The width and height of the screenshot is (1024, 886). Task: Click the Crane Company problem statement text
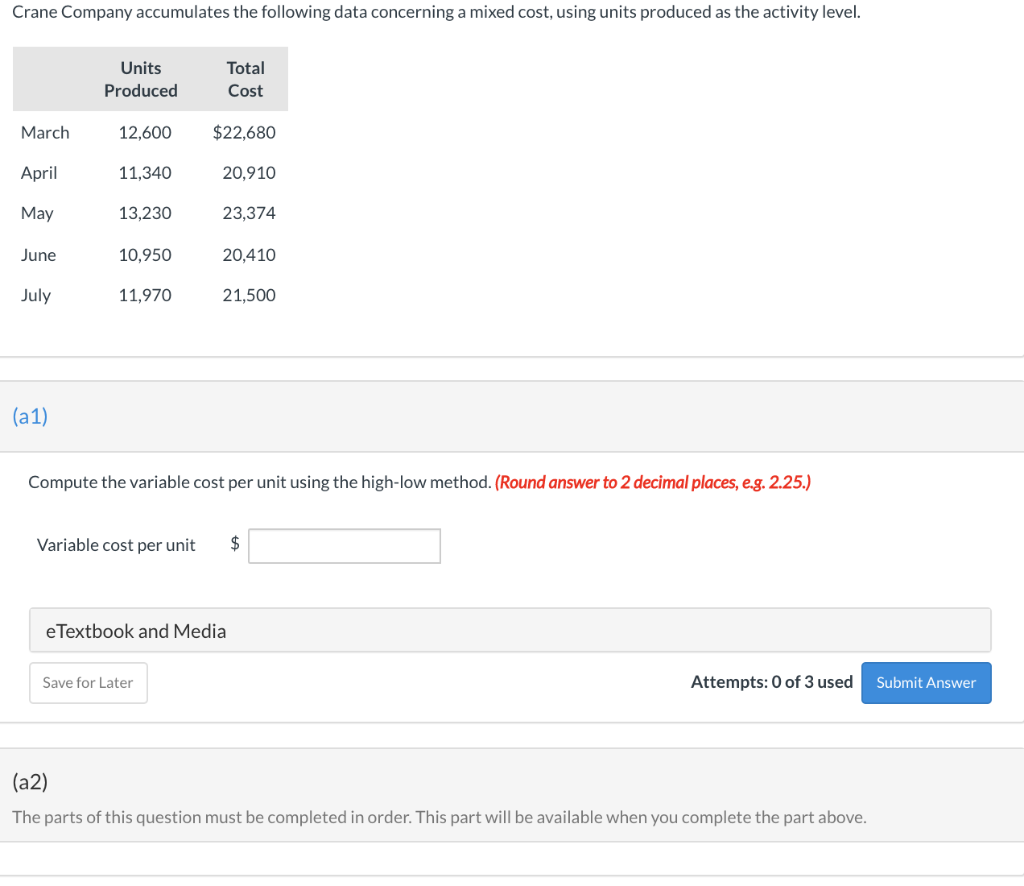pos(436,12)
